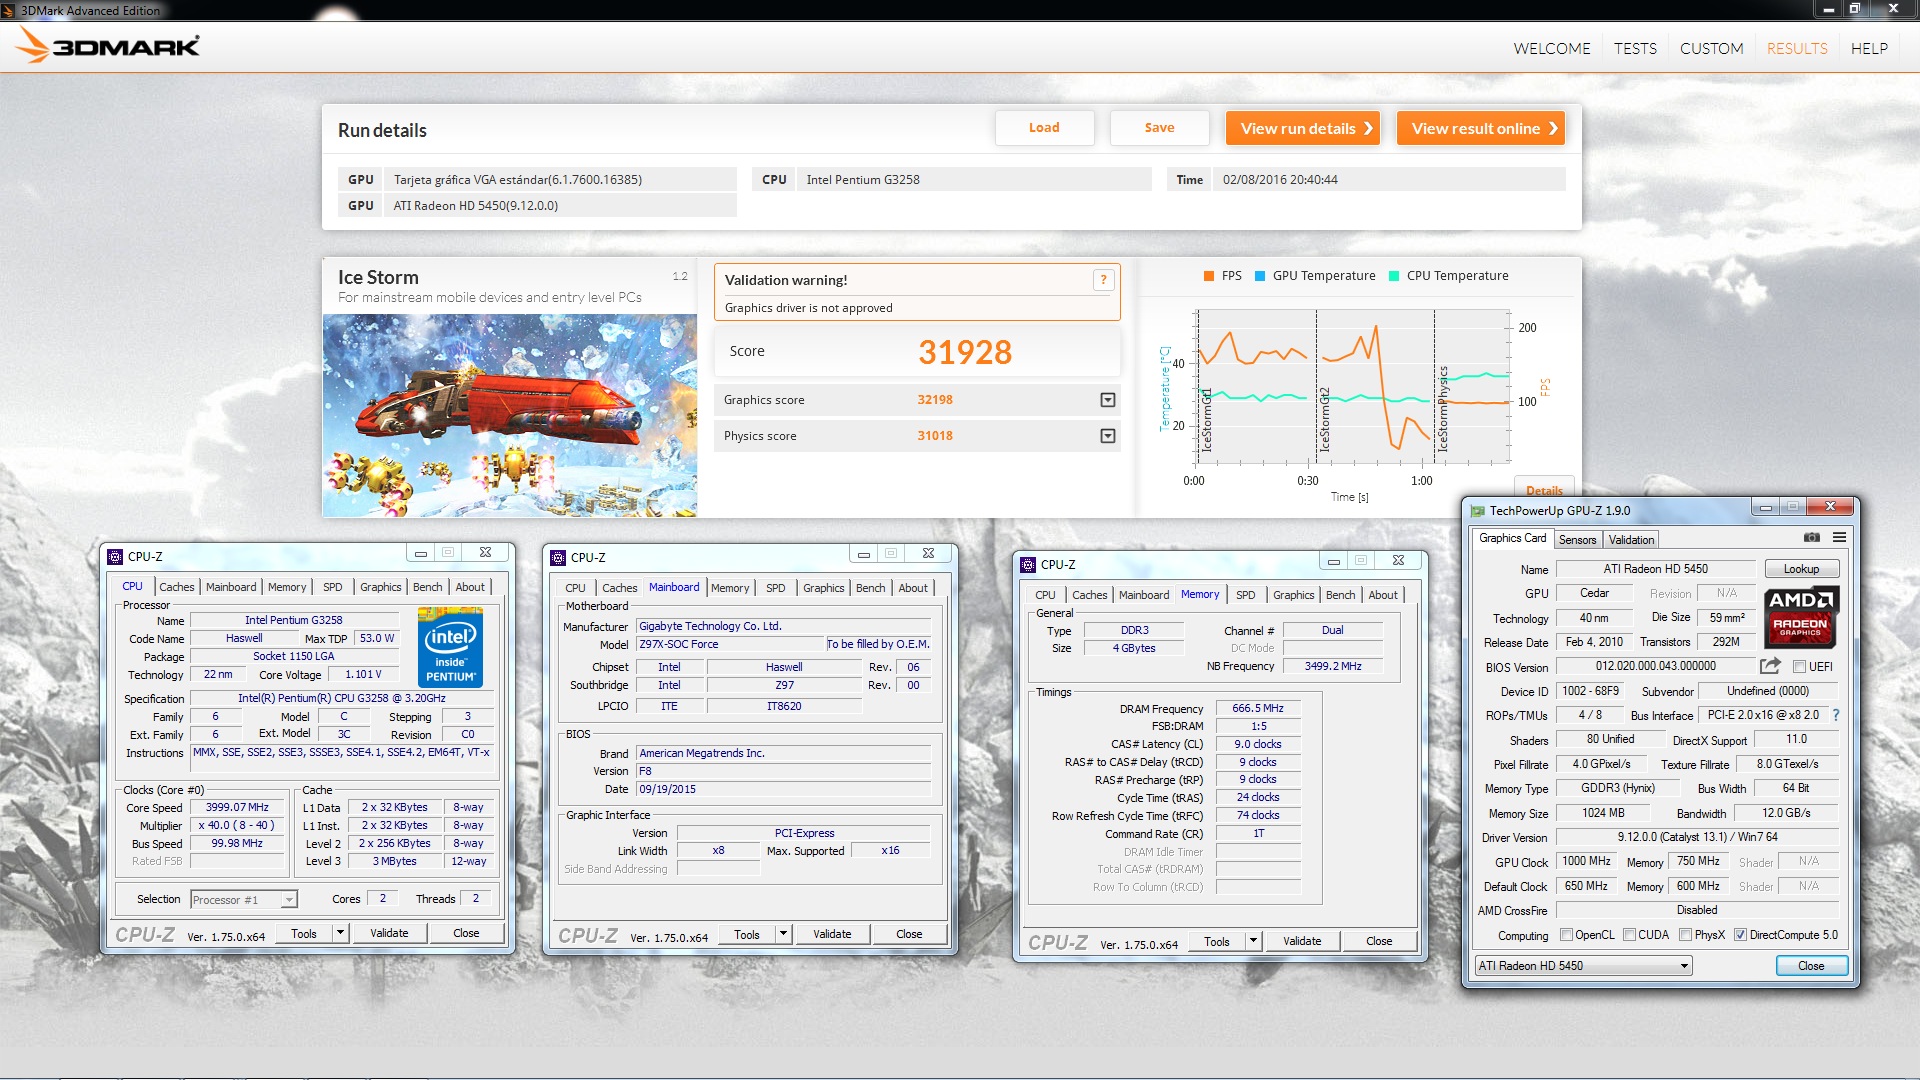Viewport: 1920px width, 1080px height.
Task: Click the green CPU Temperature legend swatch
Action: coord(1394,276)
